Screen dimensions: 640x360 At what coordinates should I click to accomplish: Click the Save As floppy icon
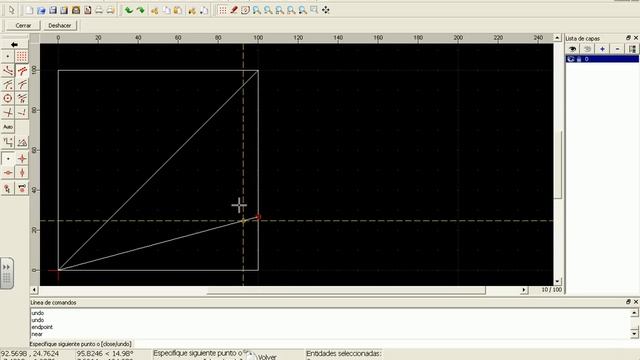coord(64,10)
